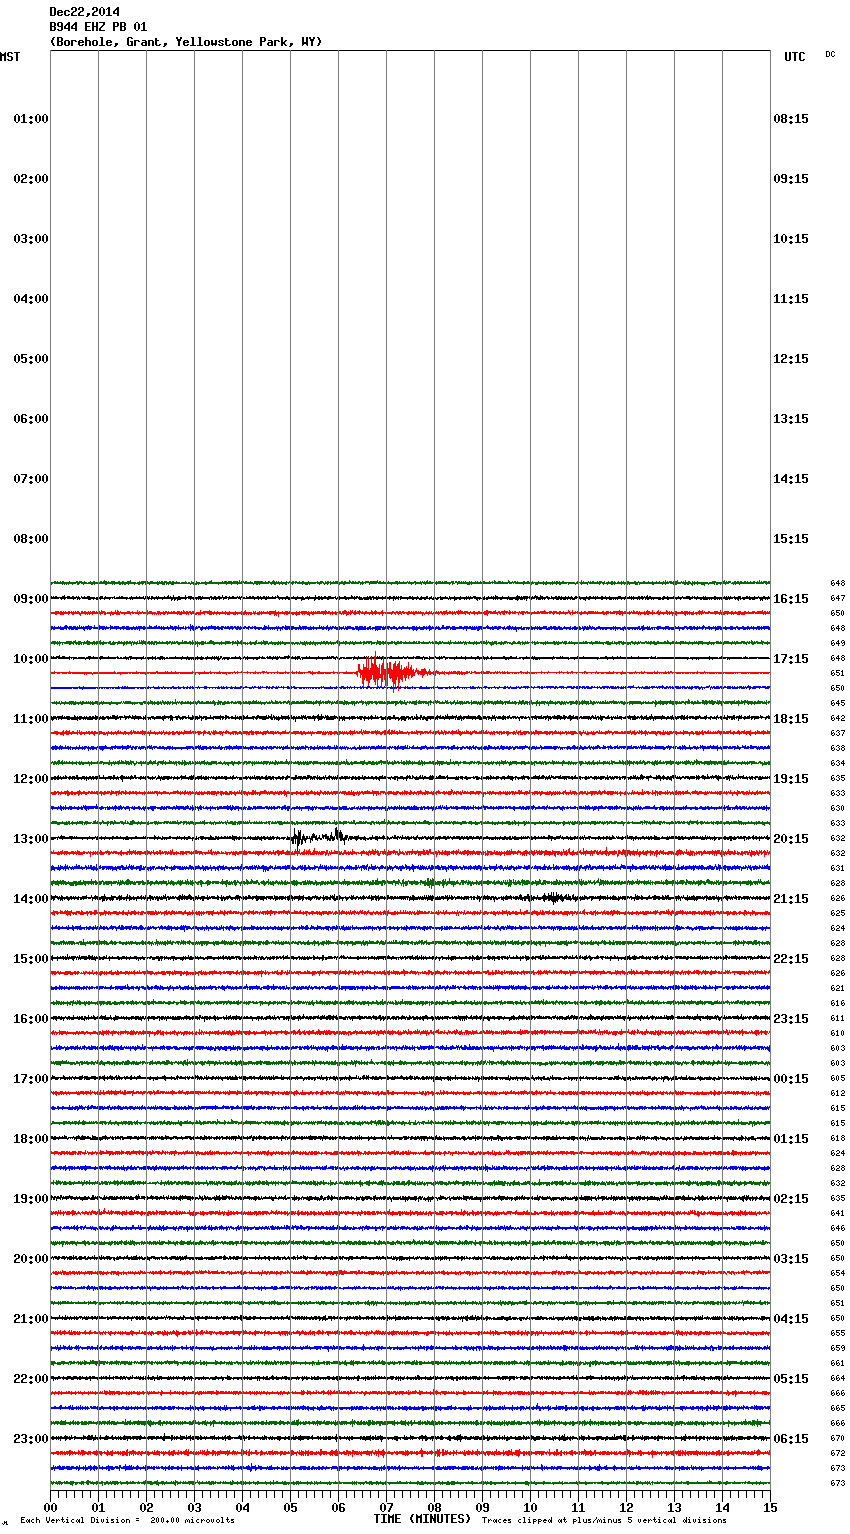Screen dimensions: 850x1534
Task: Click the Borehole, Grant, Yellowstone Park location text
Action: coord(186,42)
